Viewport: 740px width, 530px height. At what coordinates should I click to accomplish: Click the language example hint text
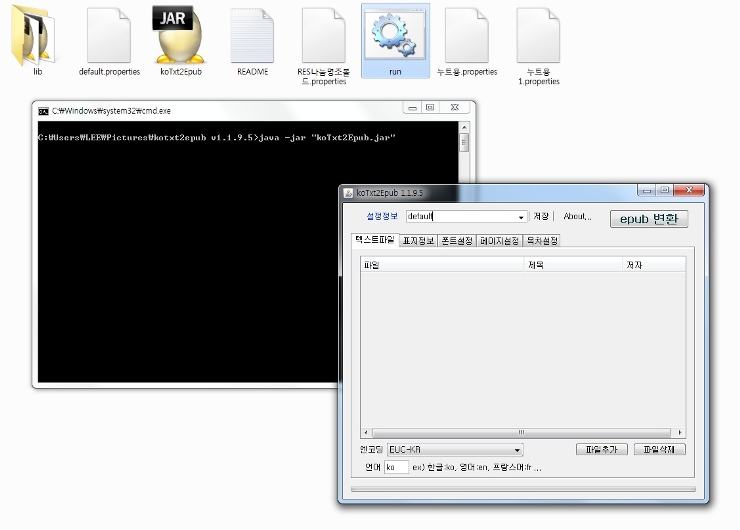coord(477,467)
